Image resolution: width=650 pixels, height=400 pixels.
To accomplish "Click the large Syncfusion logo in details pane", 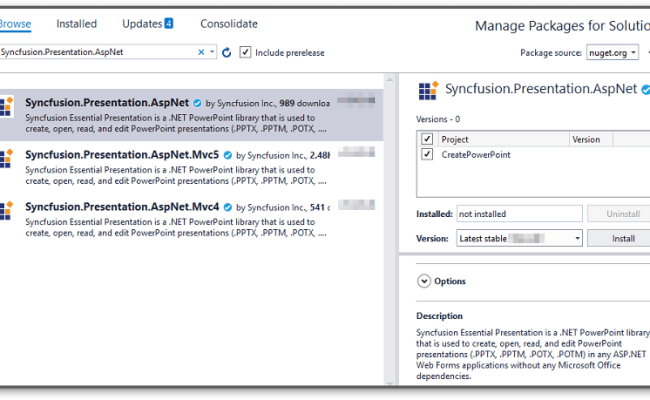I will tap(428, 90).
